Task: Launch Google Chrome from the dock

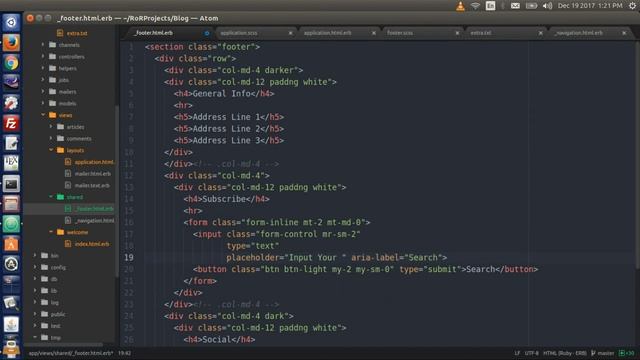Action: pos(11,63)
